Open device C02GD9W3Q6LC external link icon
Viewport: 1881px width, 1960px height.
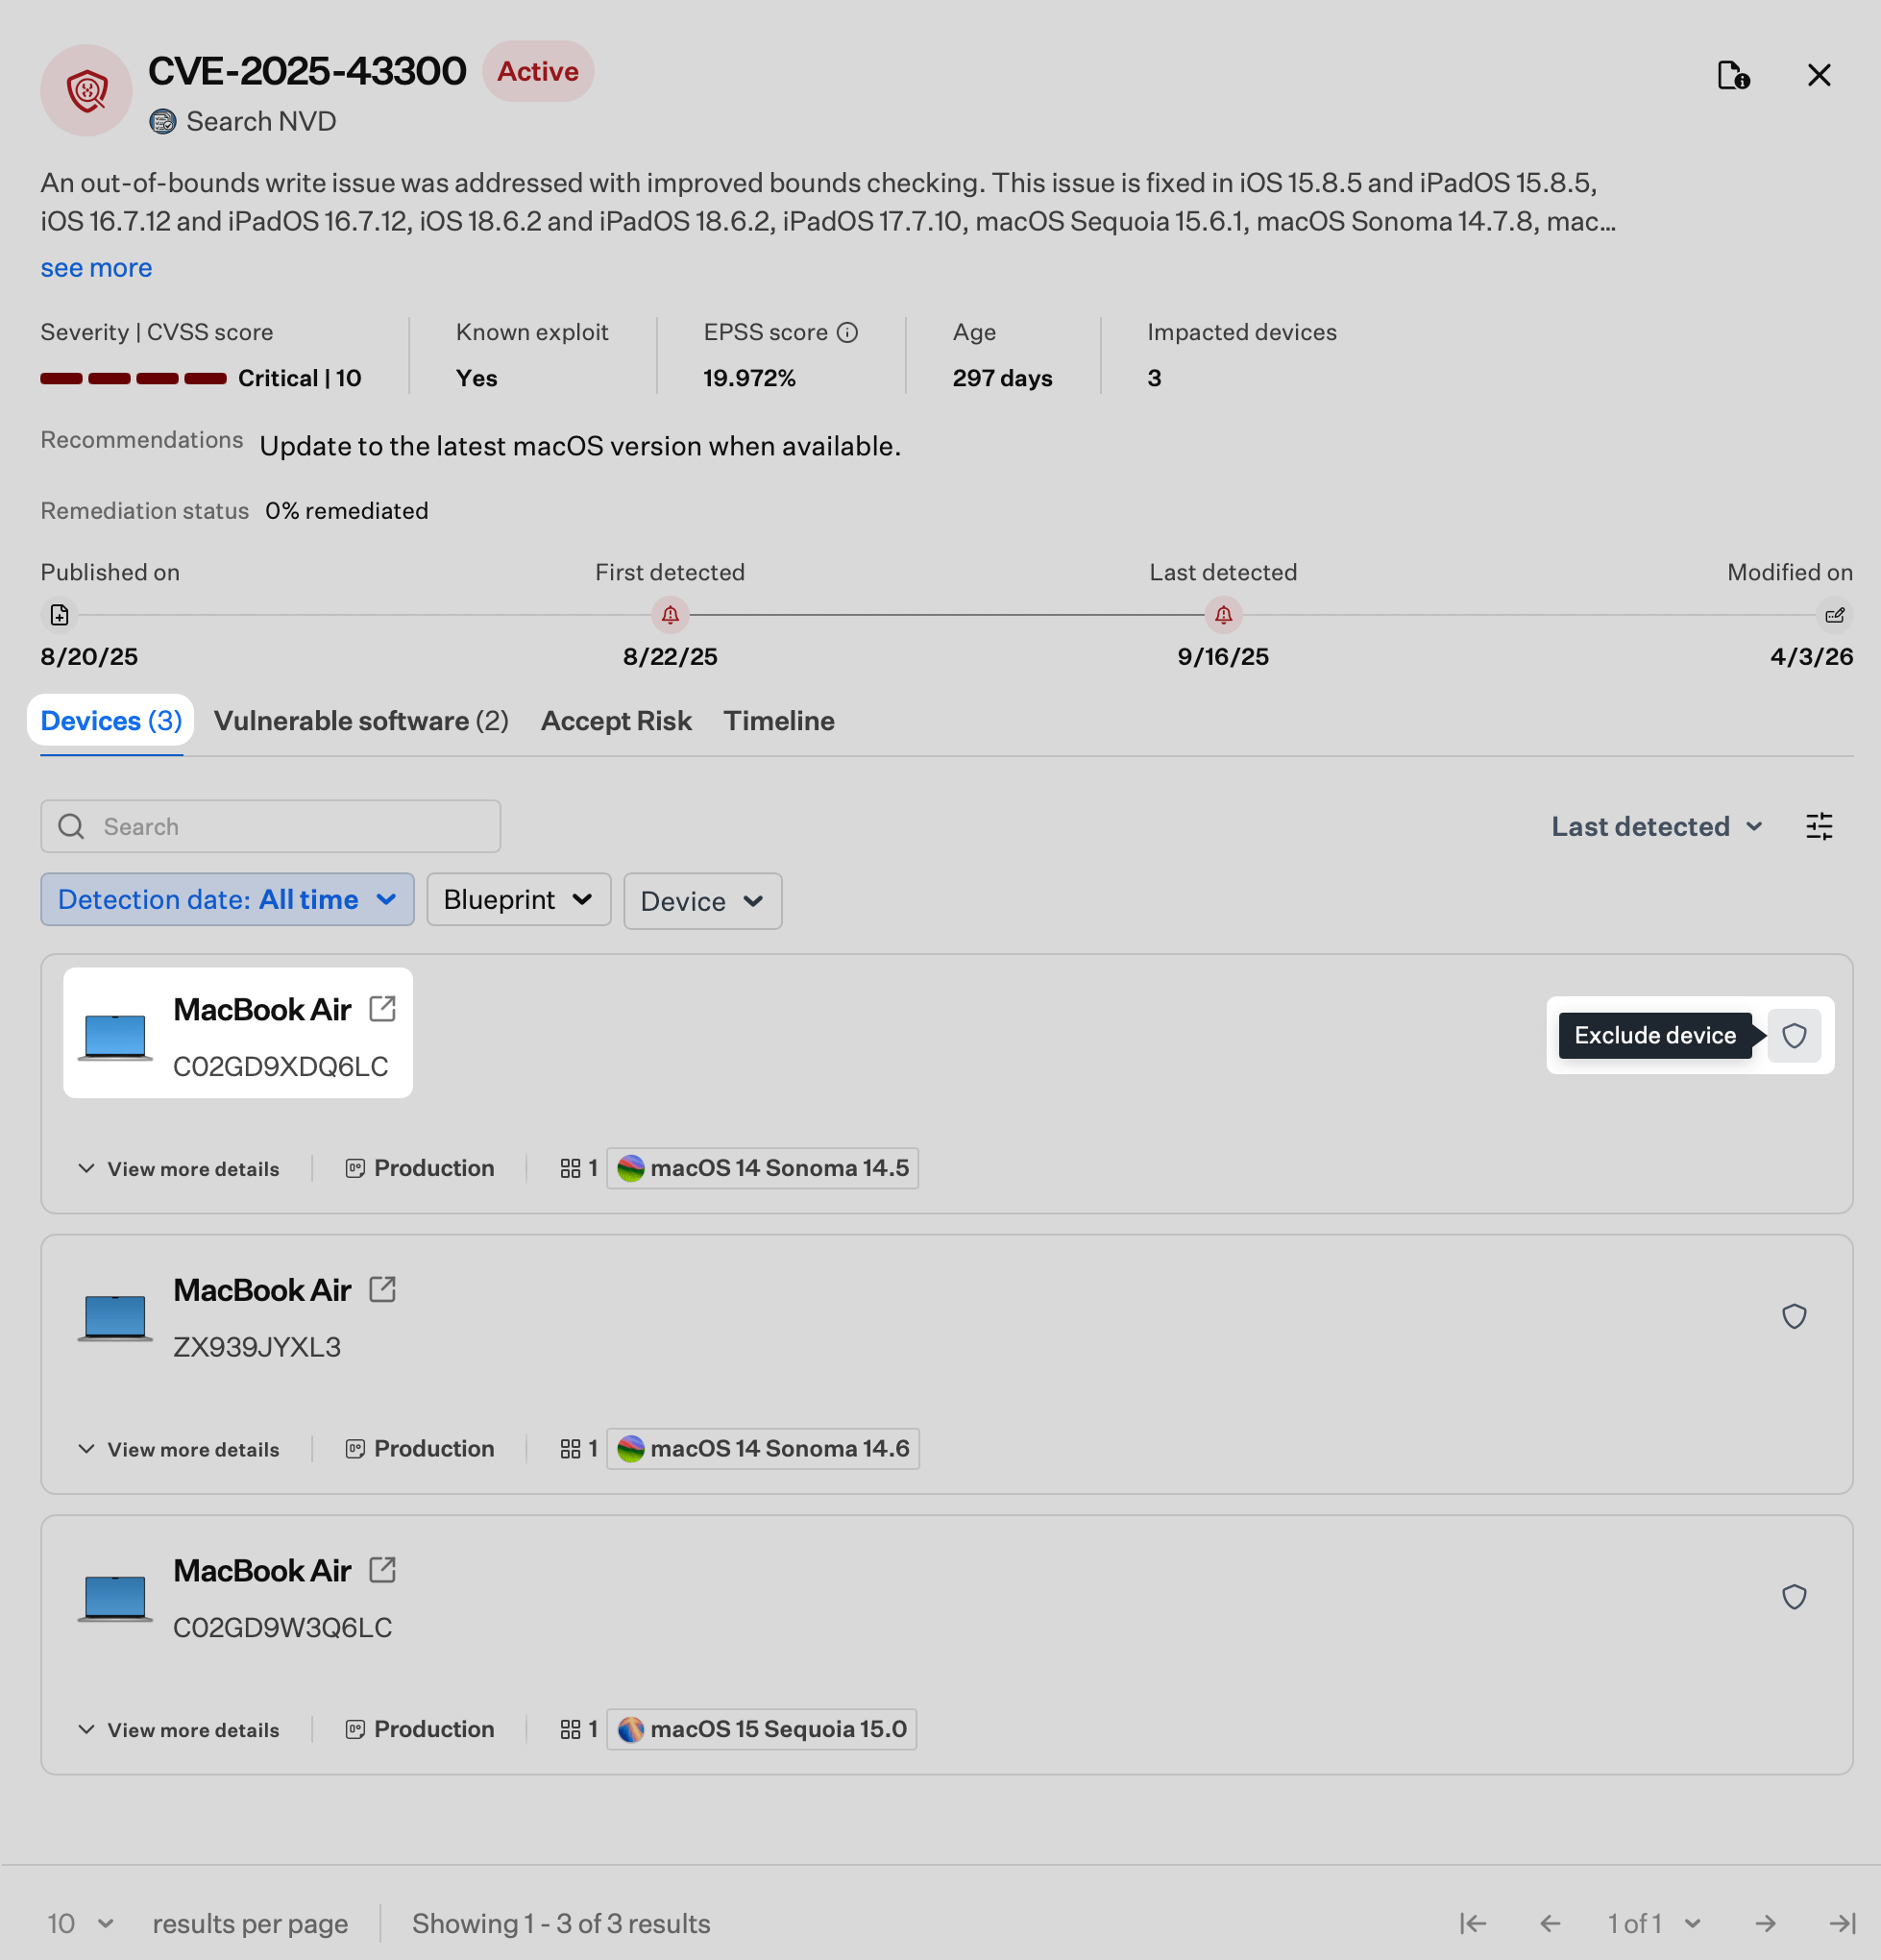click(x=382, y=1570)
